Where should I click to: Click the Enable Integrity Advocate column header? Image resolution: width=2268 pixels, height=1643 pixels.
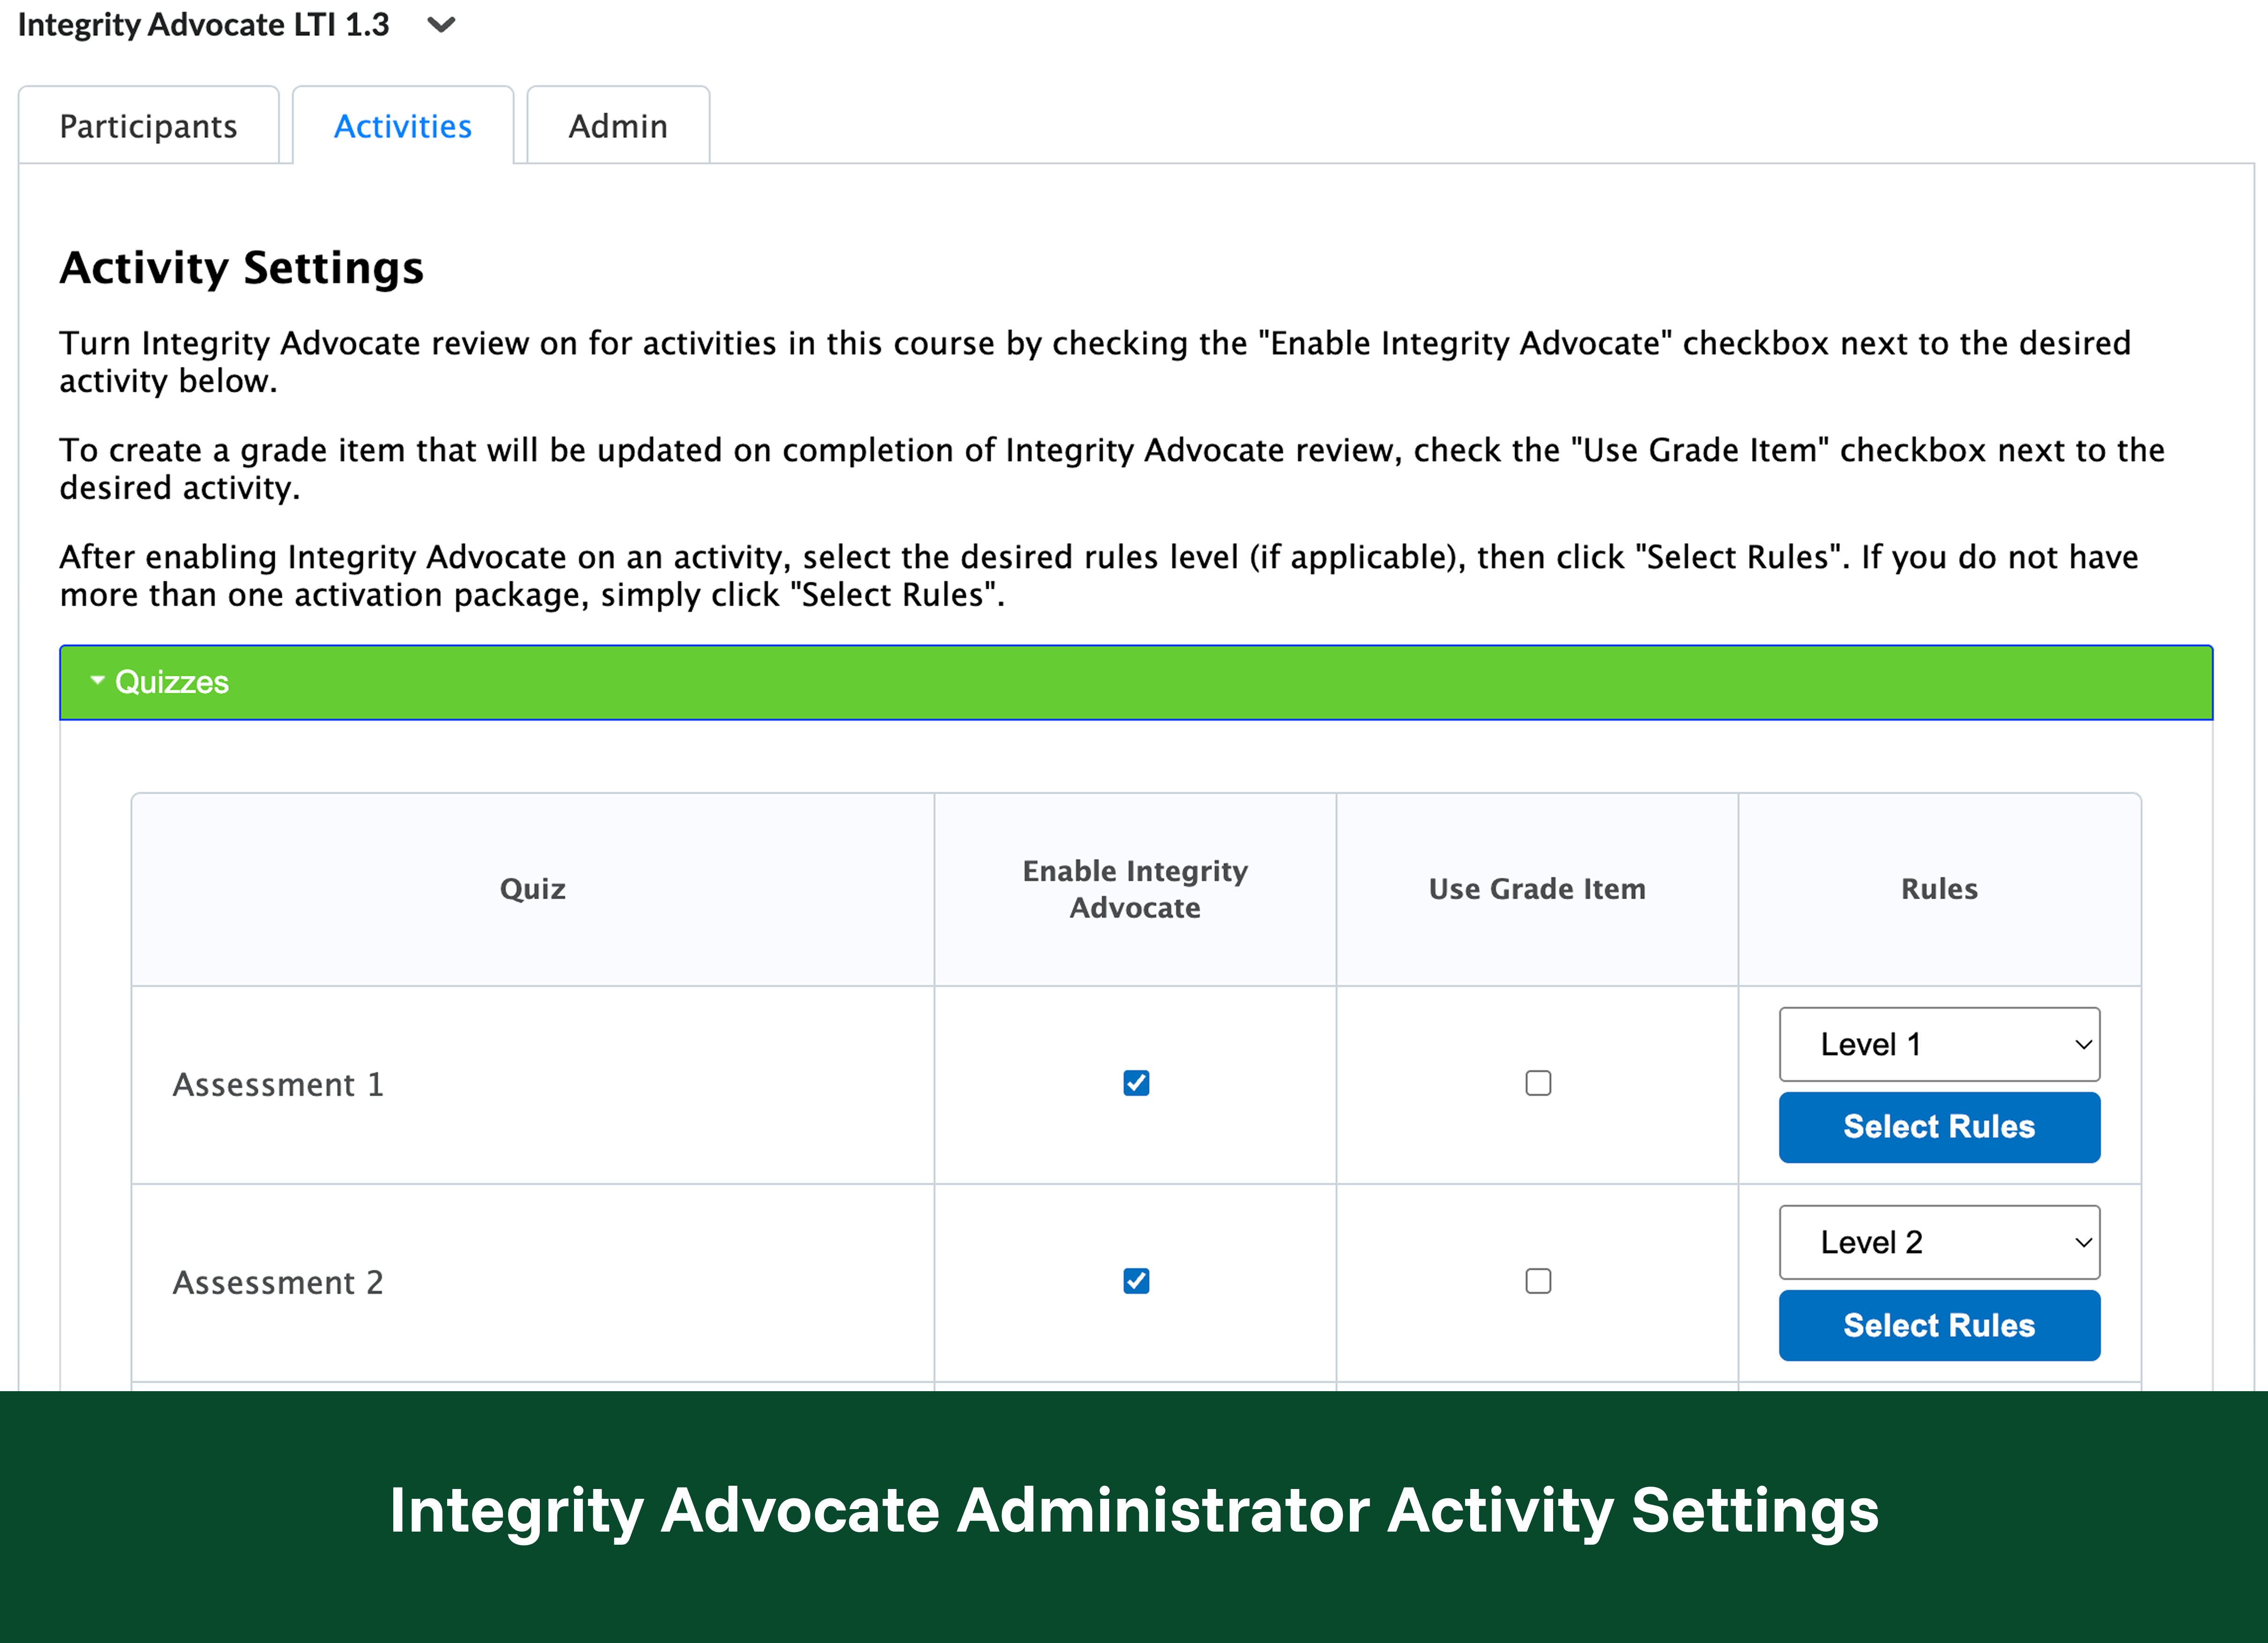coord(1135,889)
